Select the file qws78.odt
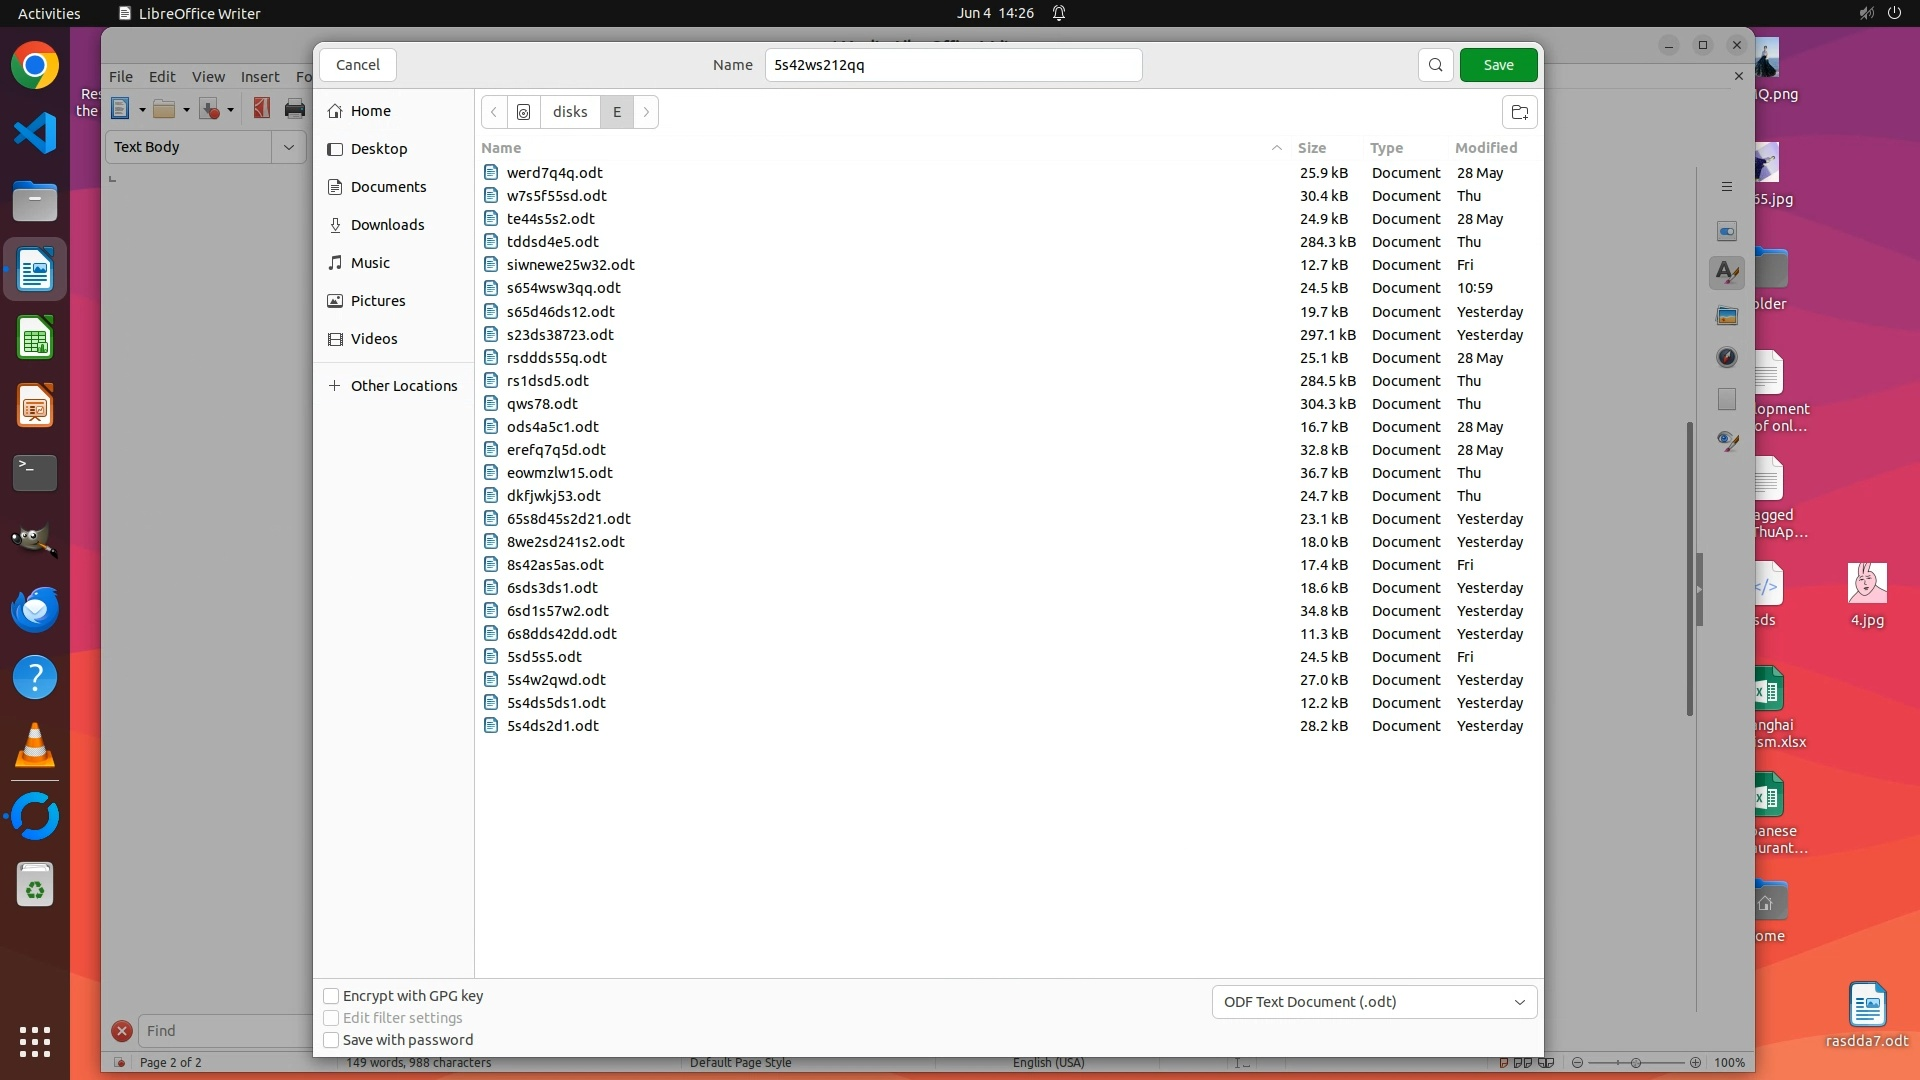The width and height of the screenshot is (1920, 1080). pyautogui.click(x=542, y=404)
